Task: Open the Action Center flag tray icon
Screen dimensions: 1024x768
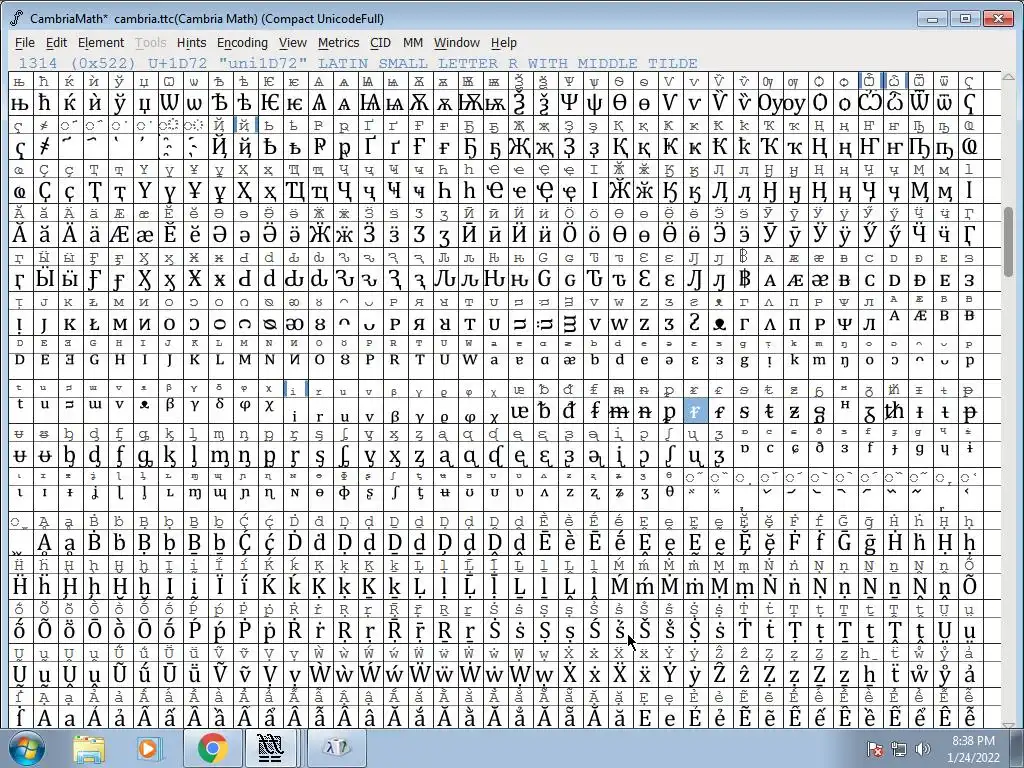Action: click(x=875, y=749)
